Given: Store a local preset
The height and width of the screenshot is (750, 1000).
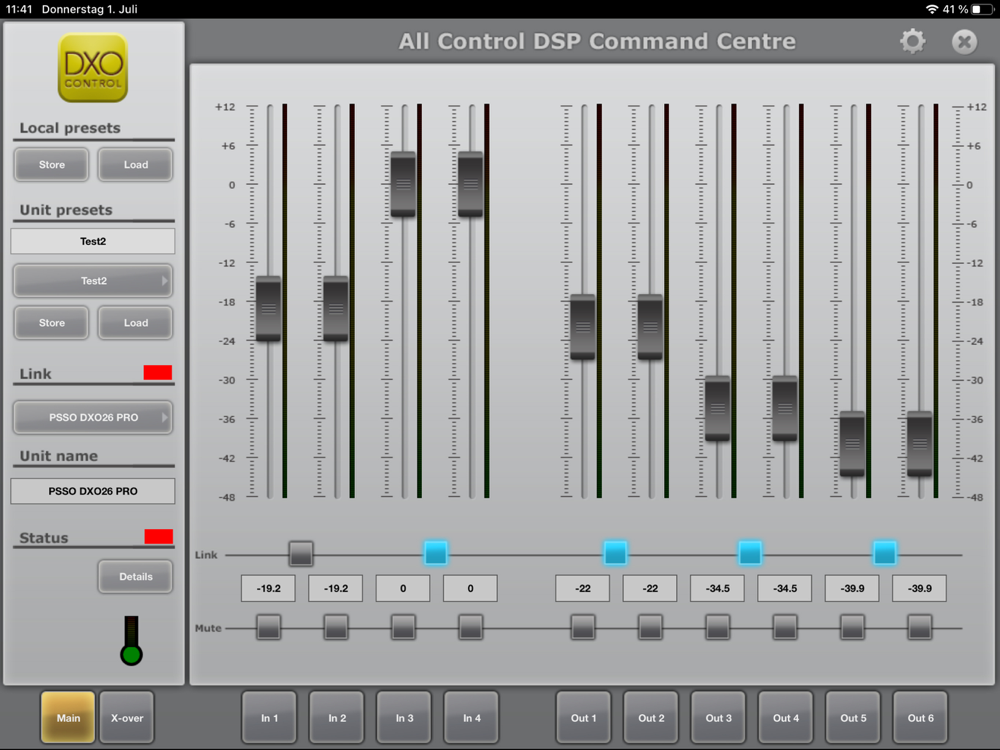Looking at the screenshot, I should pos(52,165).
